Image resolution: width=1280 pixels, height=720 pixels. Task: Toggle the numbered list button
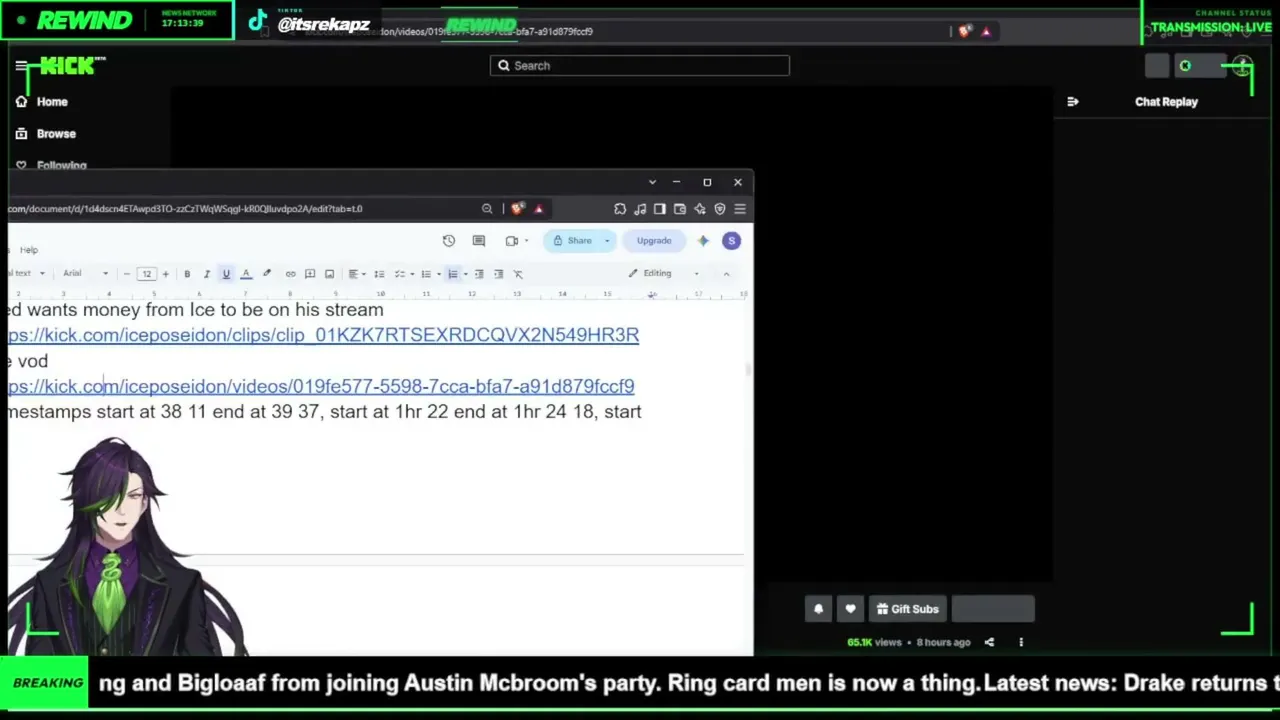[453, 274]
